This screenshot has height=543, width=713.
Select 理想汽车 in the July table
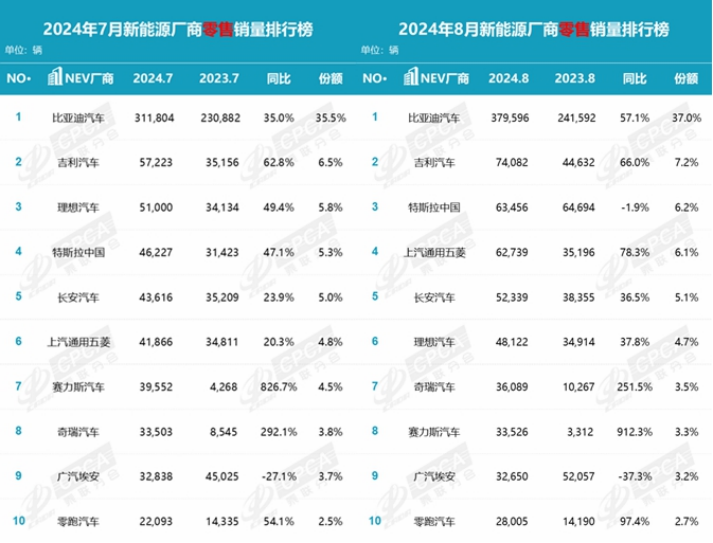click(x=78, y=208)
